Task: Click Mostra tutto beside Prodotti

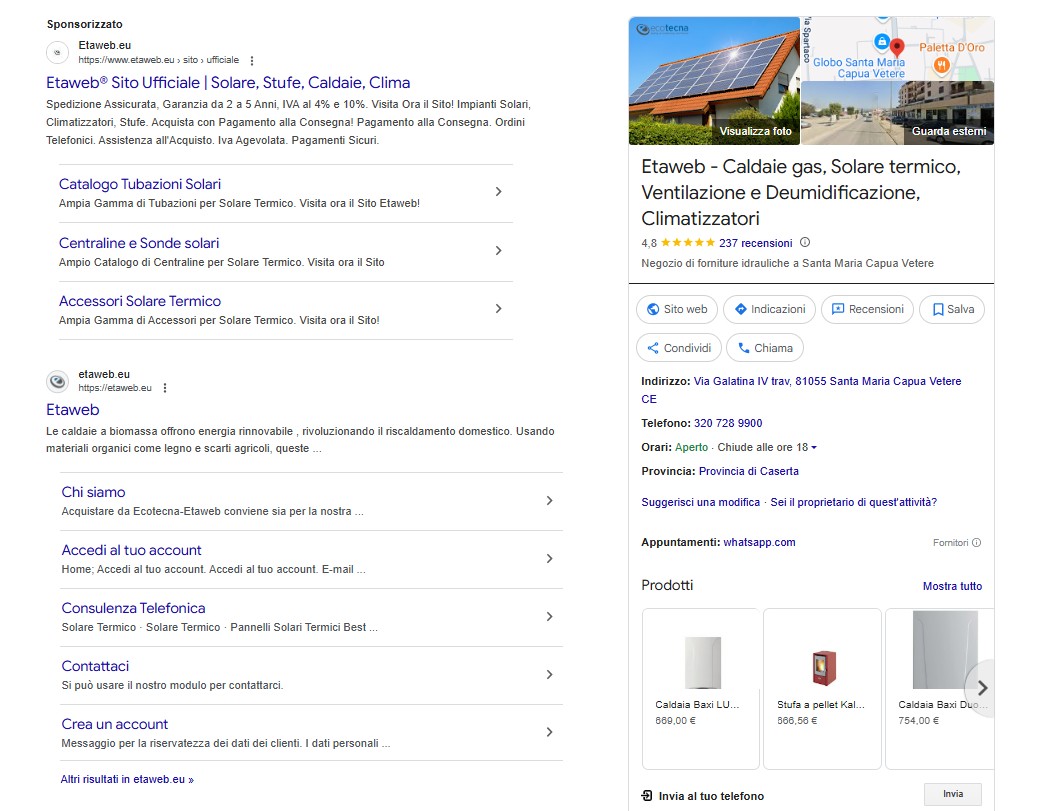Action: tap(952, 586)
